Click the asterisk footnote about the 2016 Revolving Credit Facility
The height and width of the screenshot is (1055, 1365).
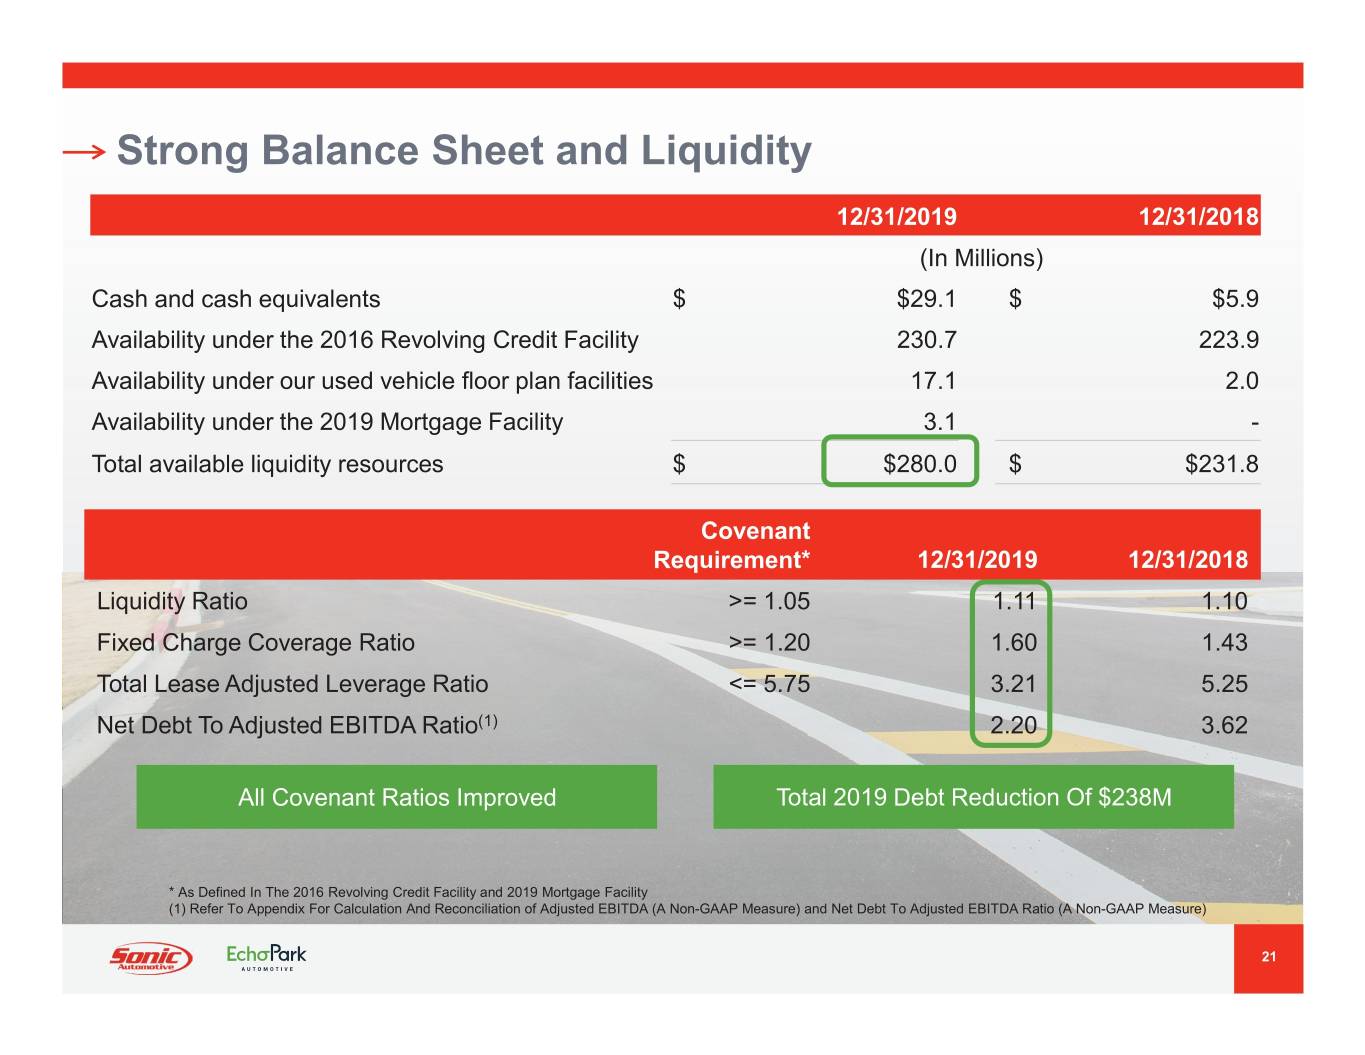pyautogui.click(x=408, y=892)
